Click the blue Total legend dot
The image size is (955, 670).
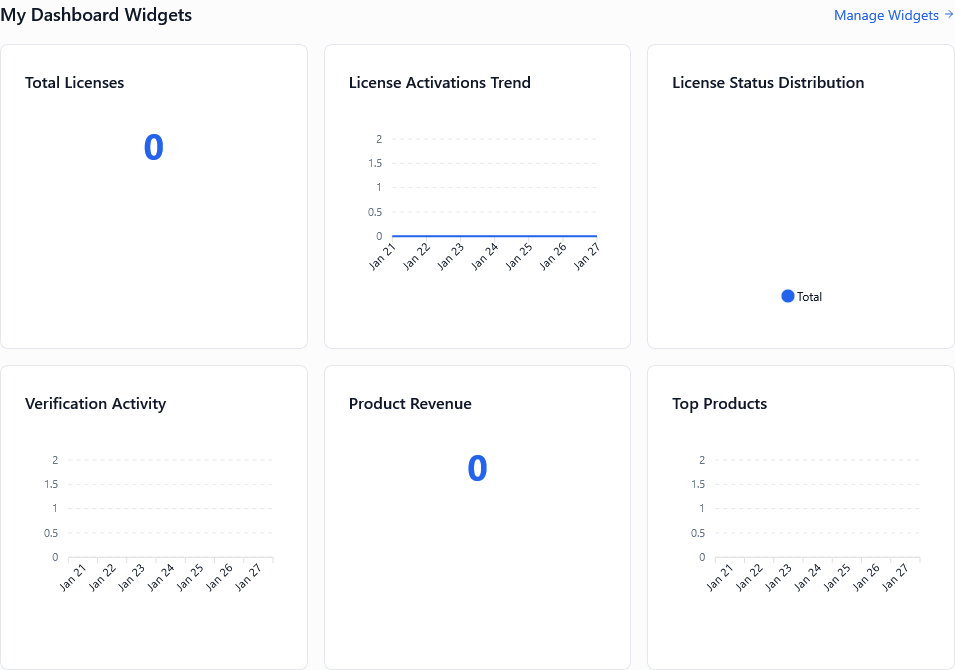[787, 296]
